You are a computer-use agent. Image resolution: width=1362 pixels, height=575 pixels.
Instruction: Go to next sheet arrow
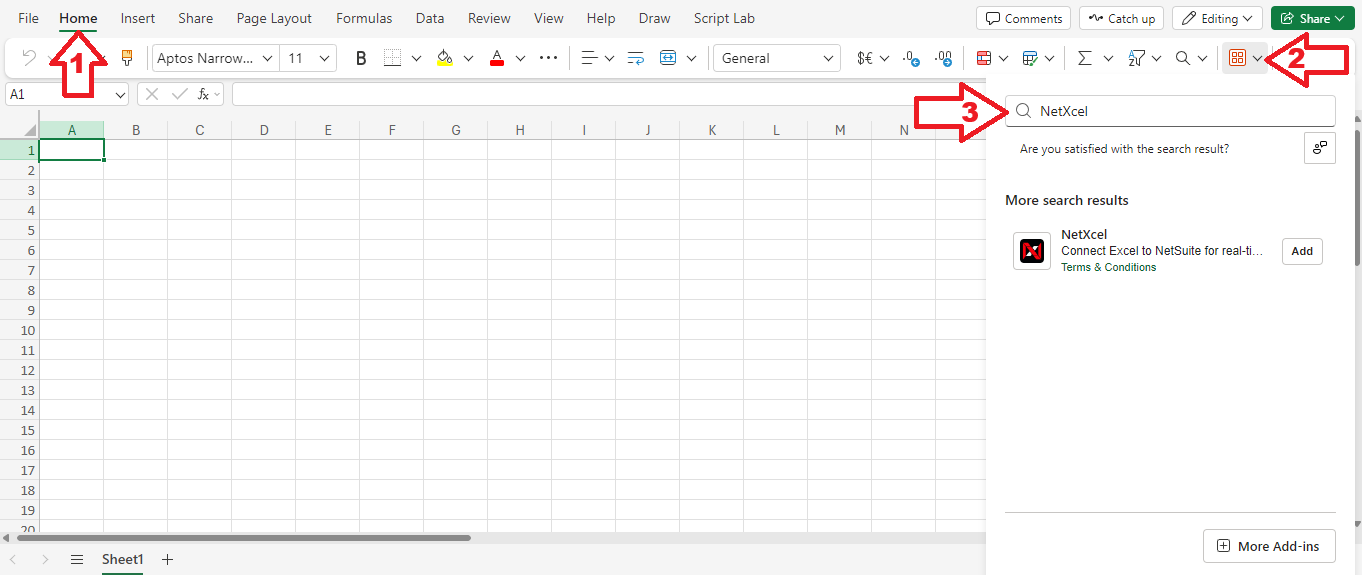point(45,560)
